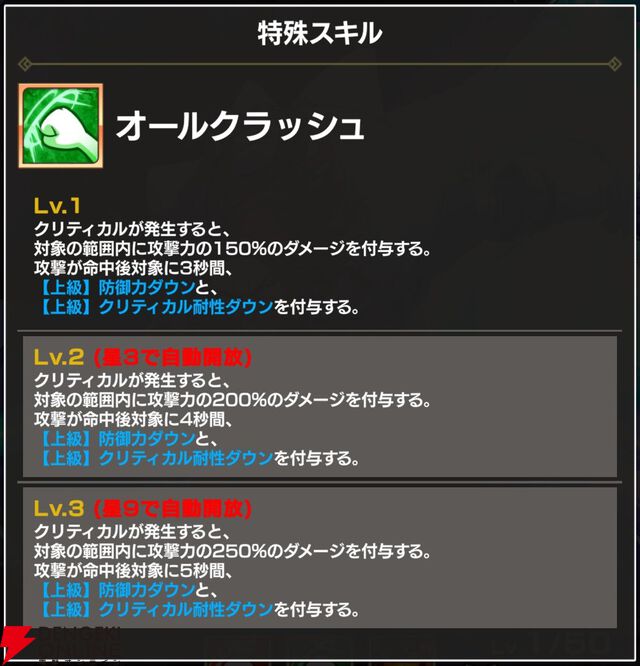The height and width of the screenshot is (666, 640).
Task: Click the 250% damage text in Lv.3
Action: click(x=240, y=551)
